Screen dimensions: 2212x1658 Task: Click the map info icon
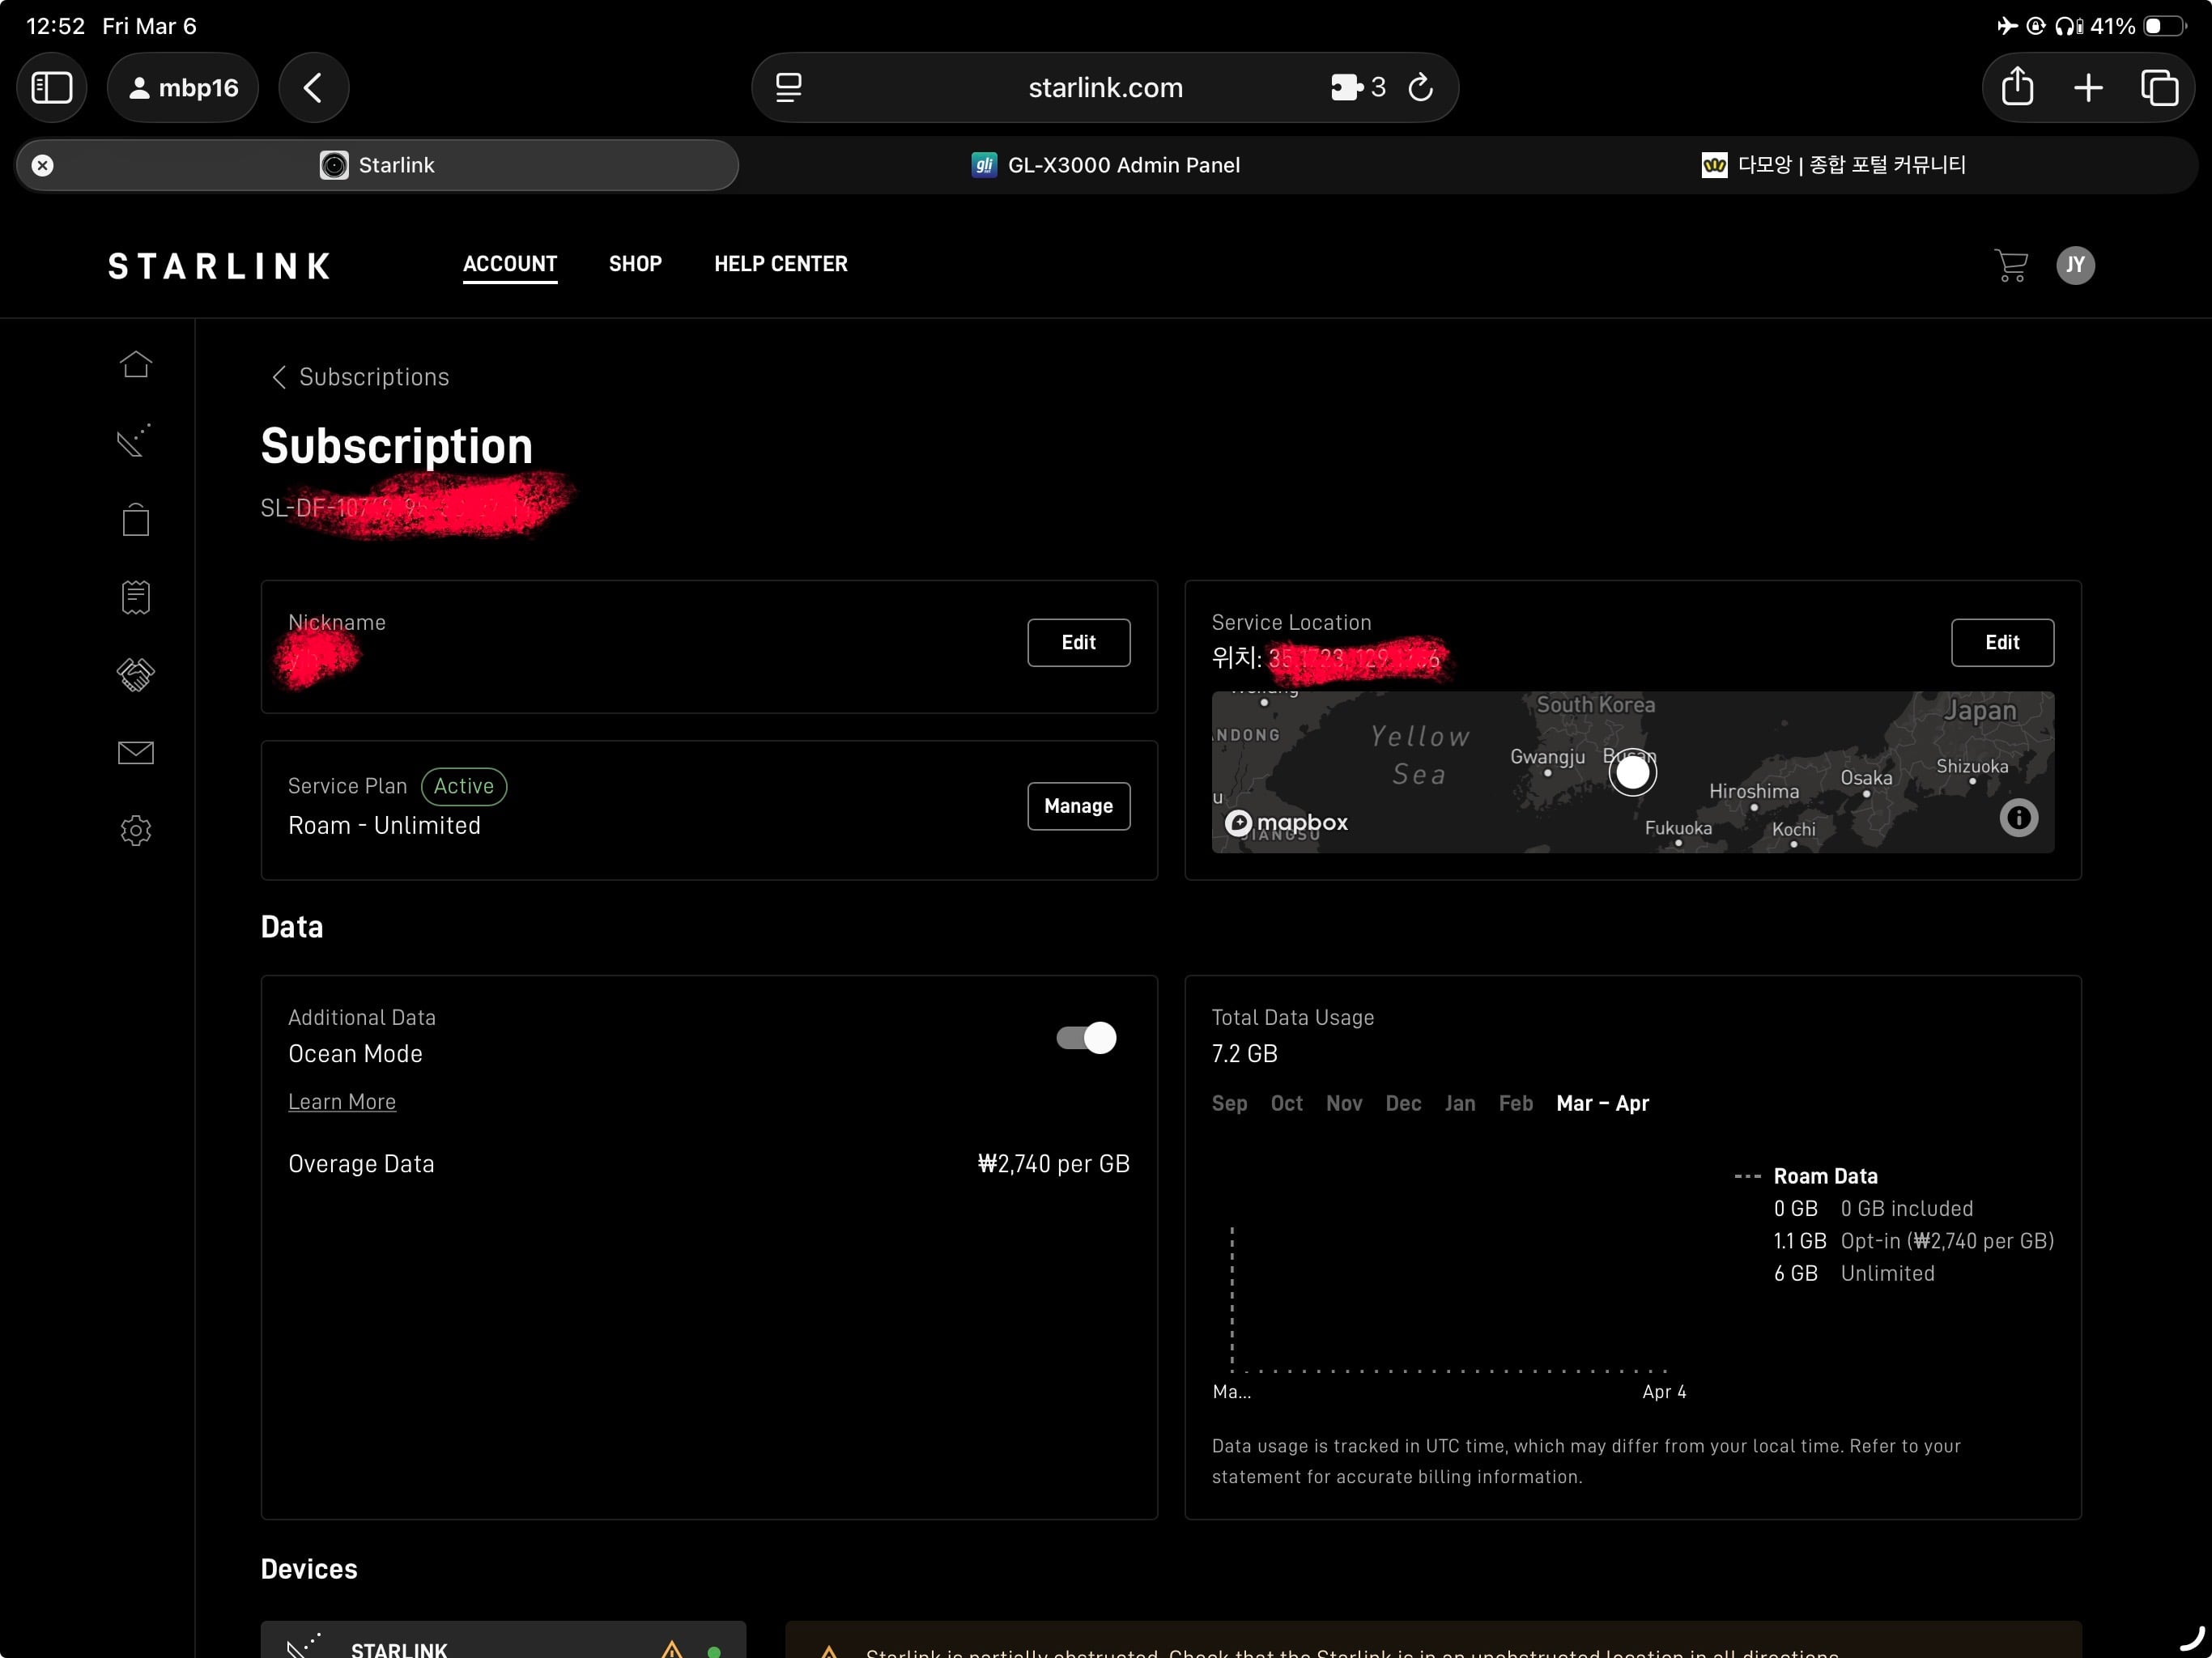point(2018,818)
